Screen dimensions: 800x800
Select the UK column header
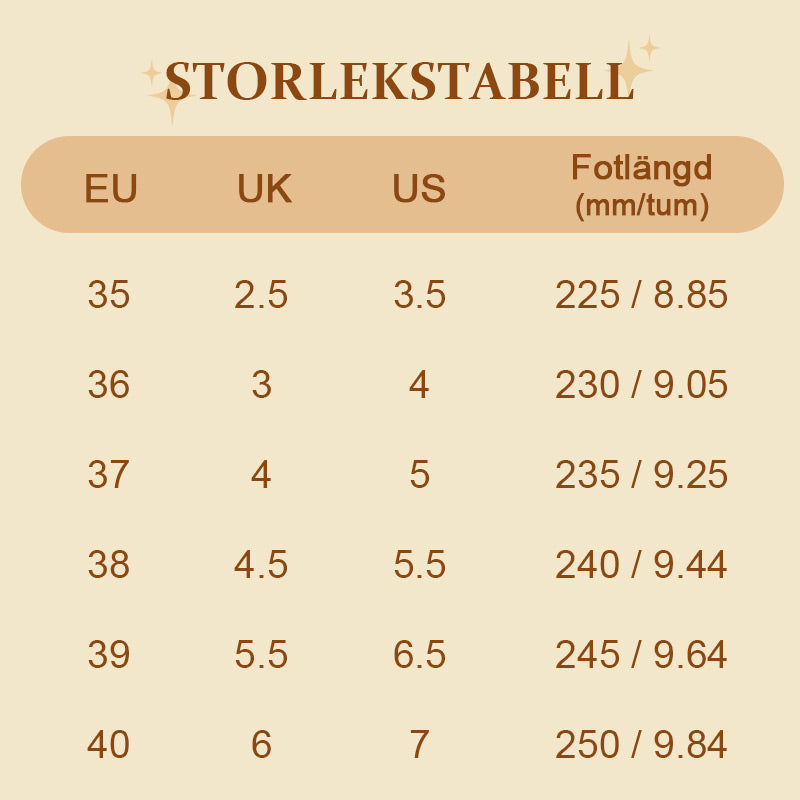[x=264, y=189]
